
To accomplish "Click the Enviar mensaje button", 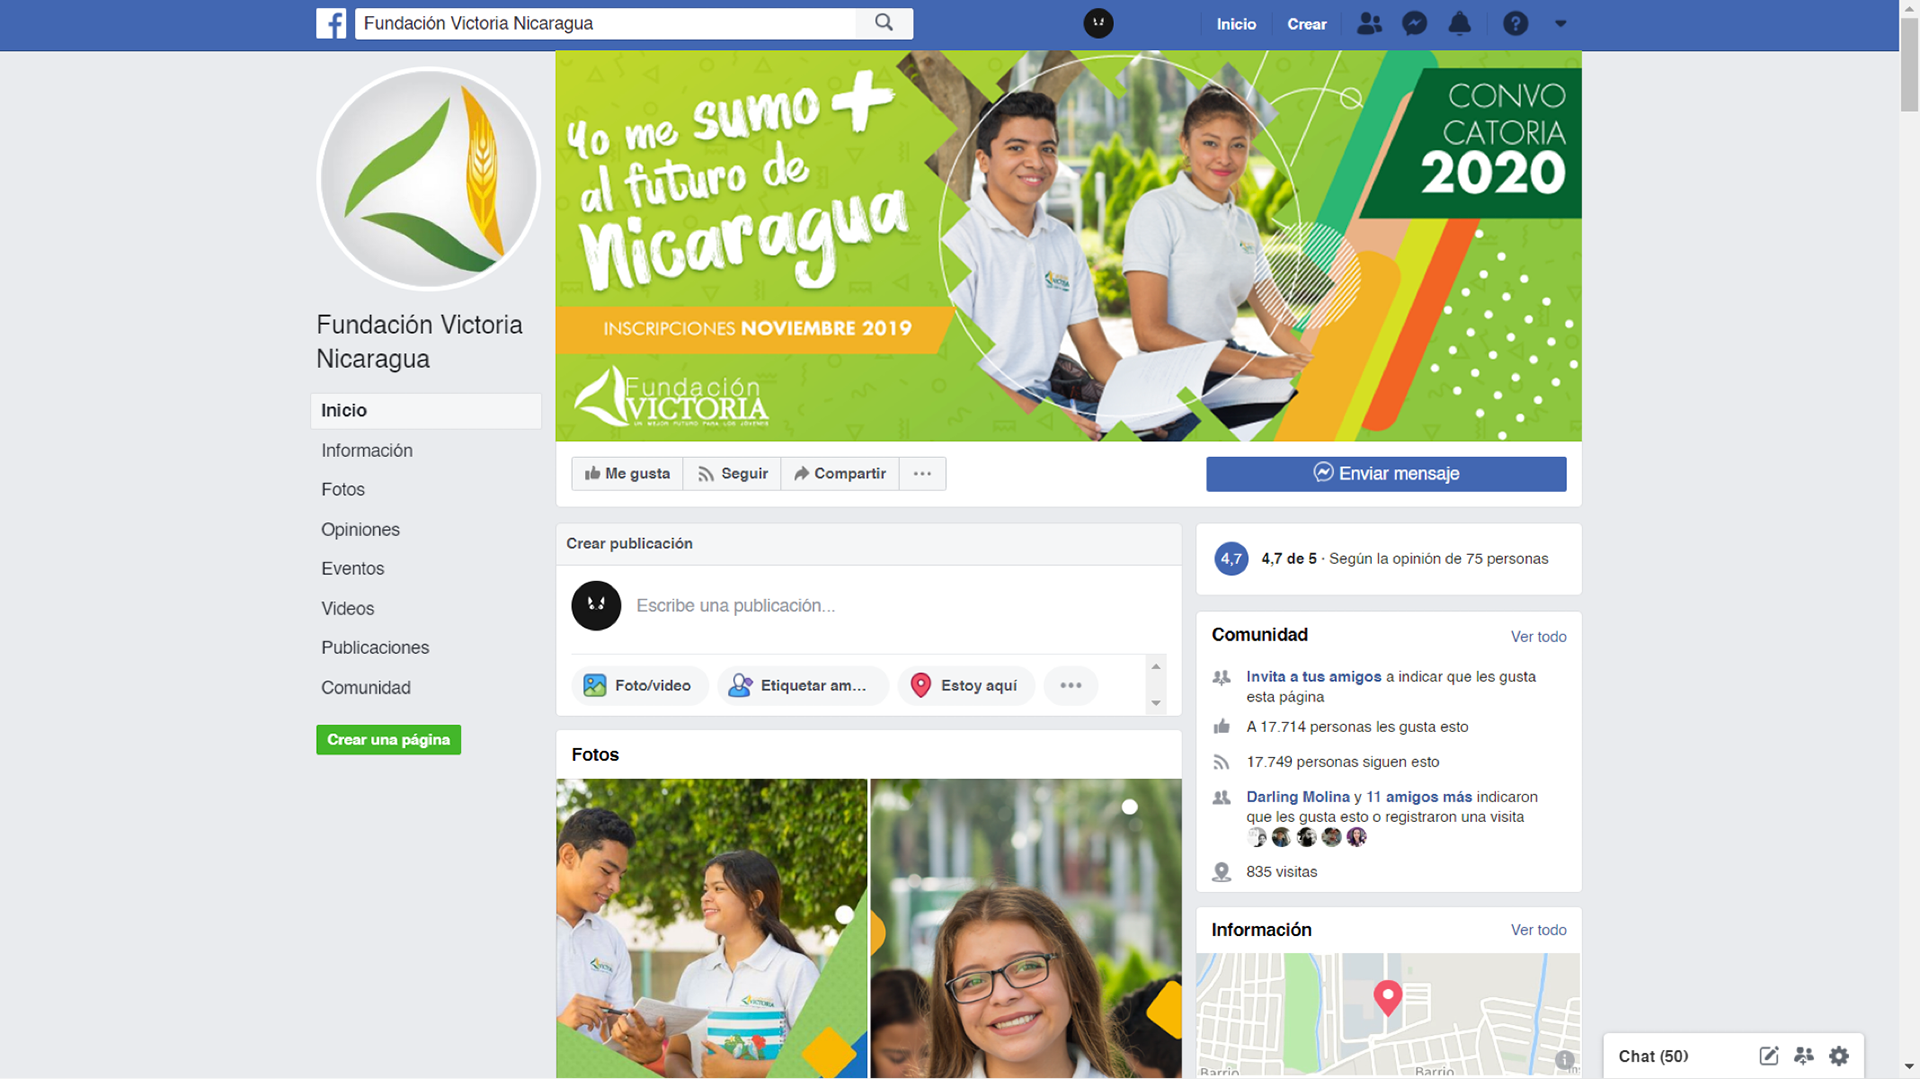I will tap(1386, 474).
